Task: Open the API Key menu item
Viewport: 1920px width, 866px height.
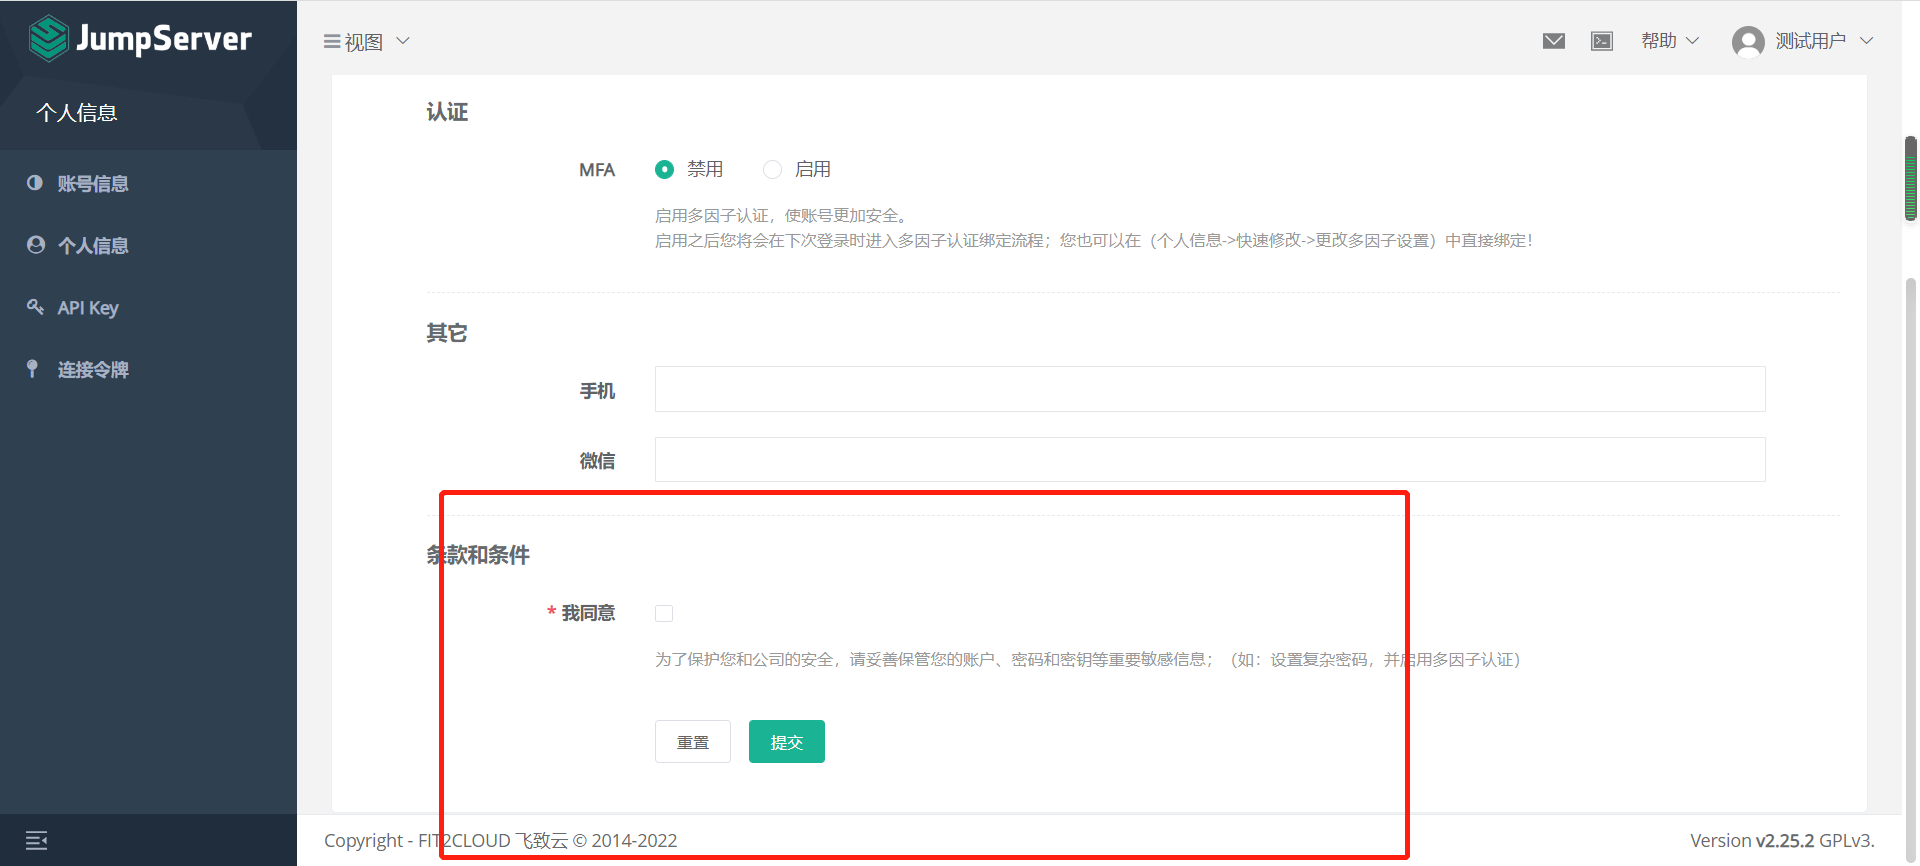Action: [88, 308]
